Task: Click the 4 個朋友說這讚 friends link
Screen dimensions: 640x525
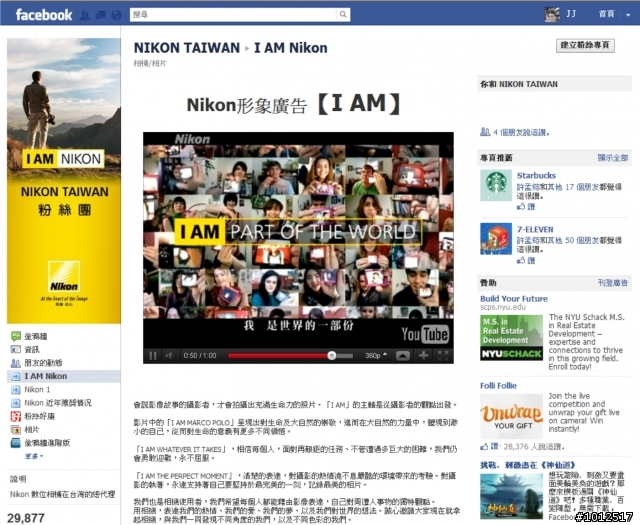Action: 521,133
